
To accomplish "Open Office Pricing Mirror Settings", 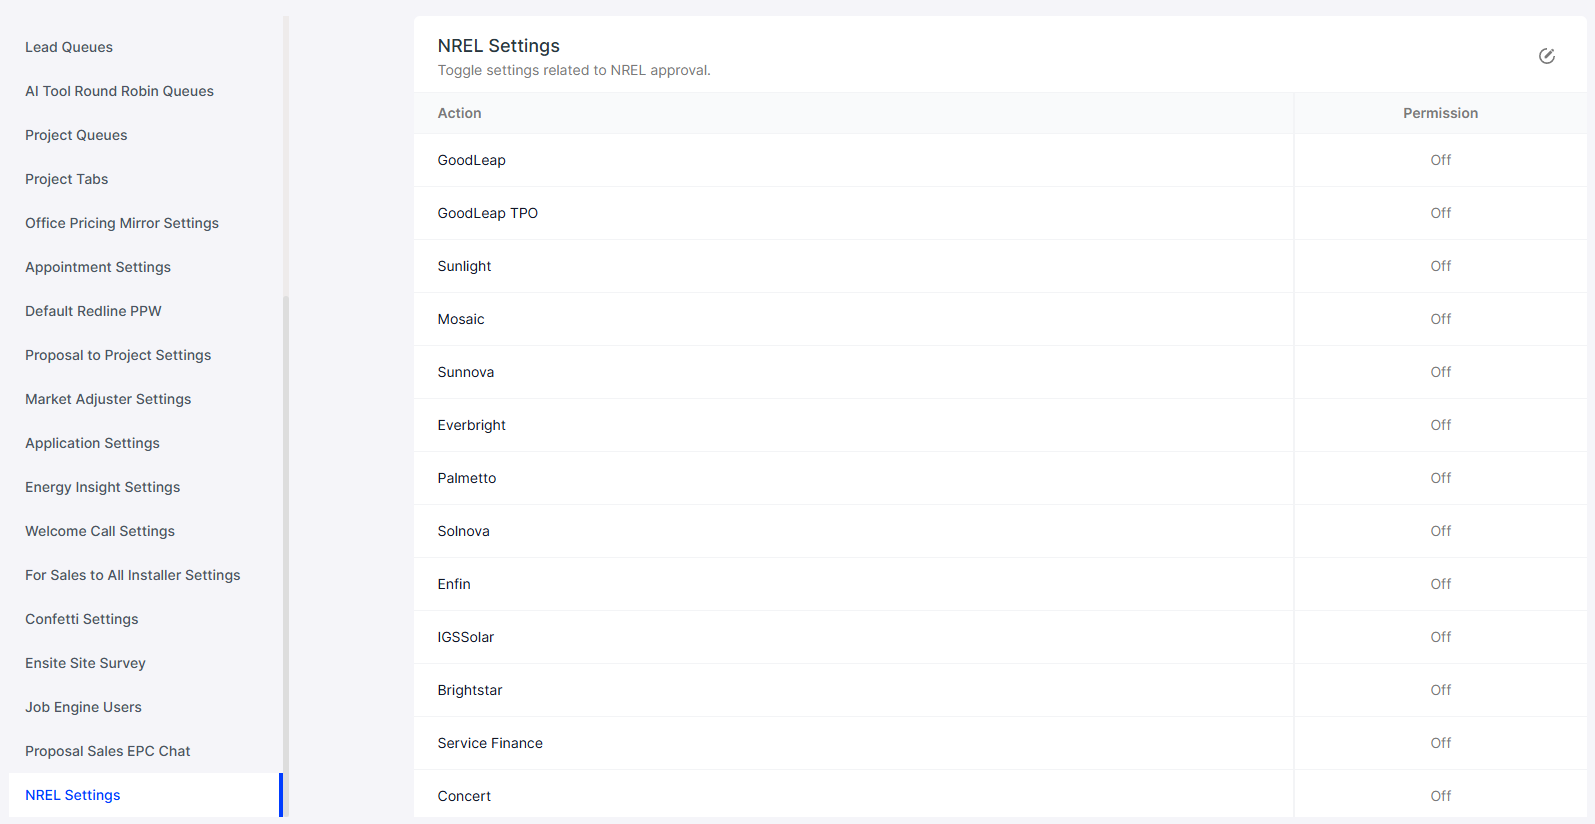I will [x=122, y=223].
